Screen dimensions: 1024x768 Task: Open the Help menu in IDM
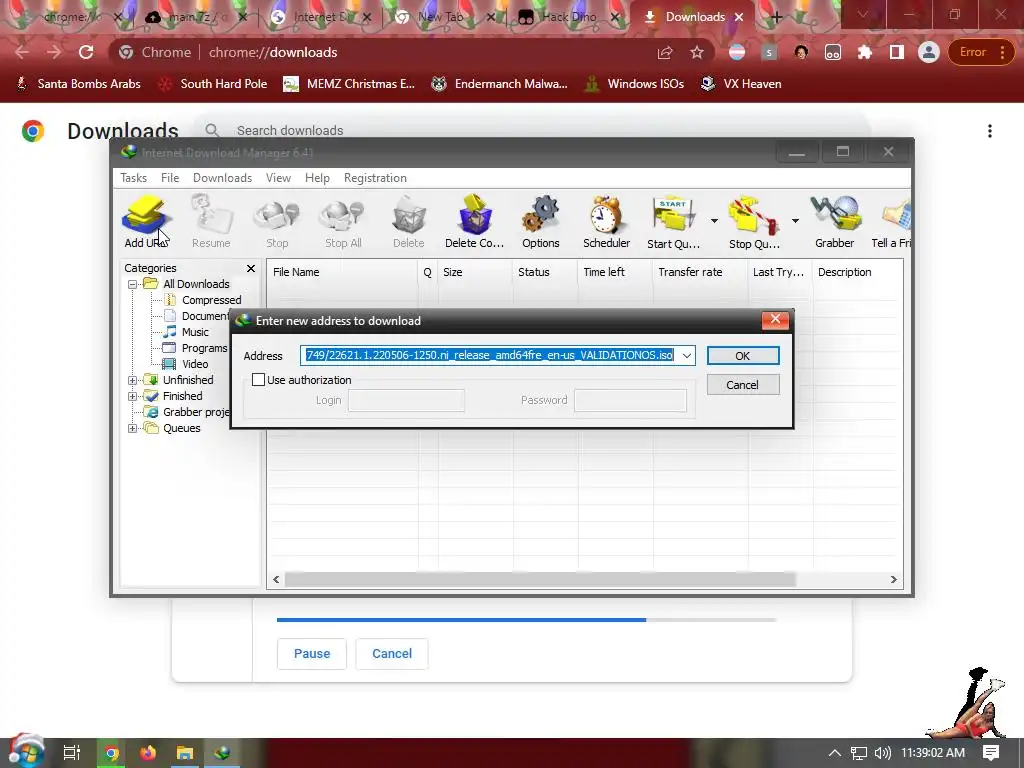[x=317, y=178]
